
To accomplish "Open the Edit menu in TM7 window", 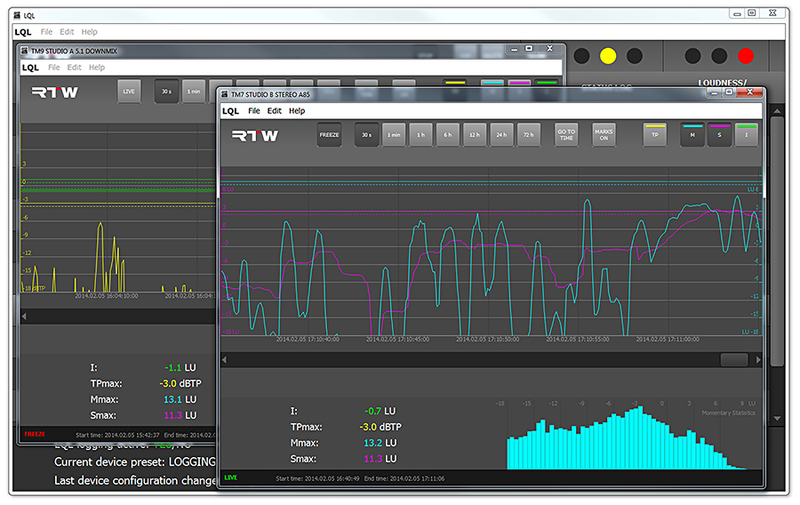I will pos(274,111).
